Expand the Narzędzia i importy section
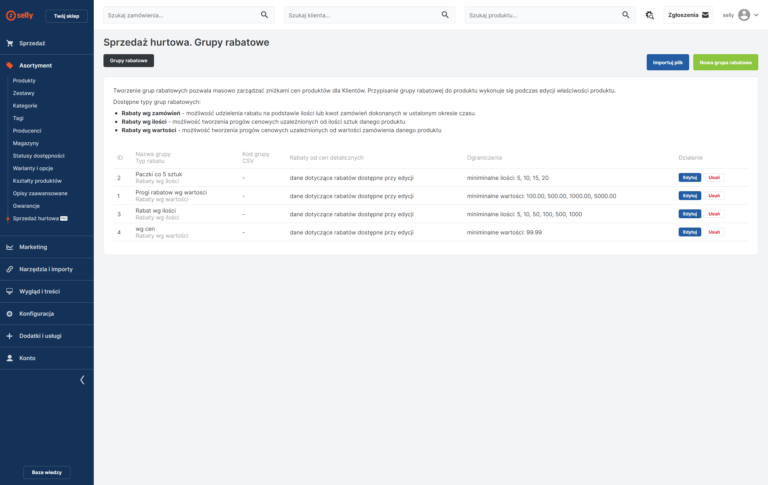Image resolution: width=768 pixels, height=485 pixels. pos(44,268)
